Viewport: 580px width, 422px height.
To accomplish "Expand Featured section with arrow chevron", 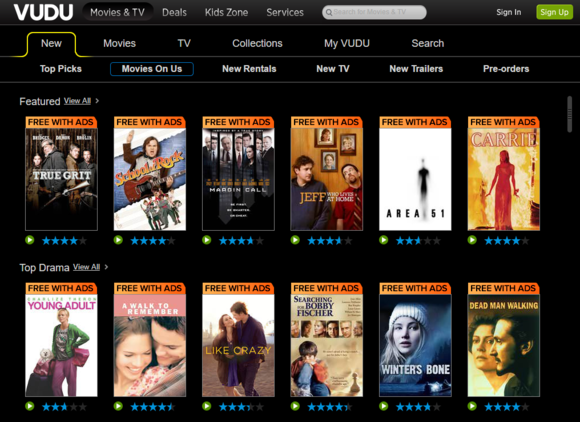I will click(97, 101).
